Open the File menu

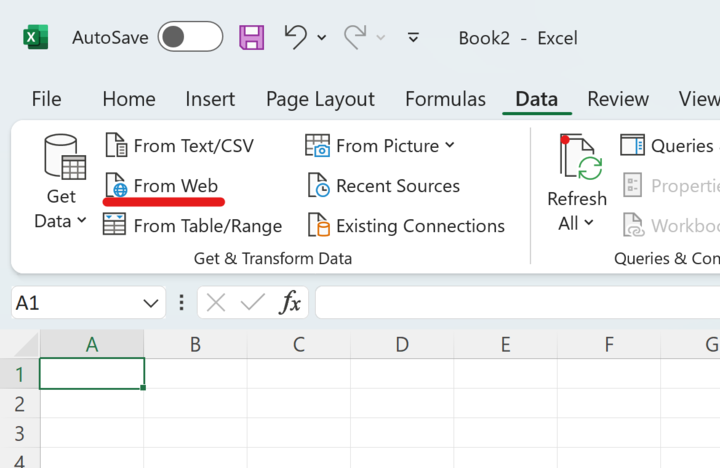(46, 99)
